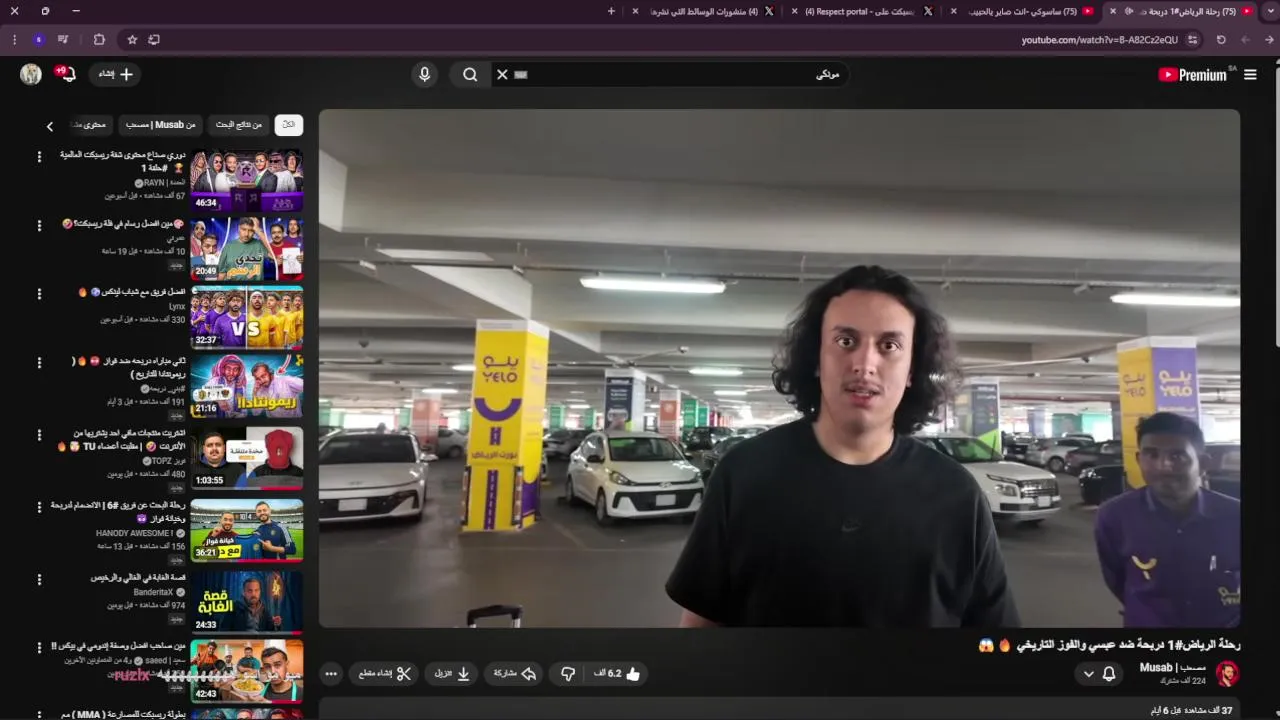Bookmark this page with the star
1280x720 pixels.
132,40
